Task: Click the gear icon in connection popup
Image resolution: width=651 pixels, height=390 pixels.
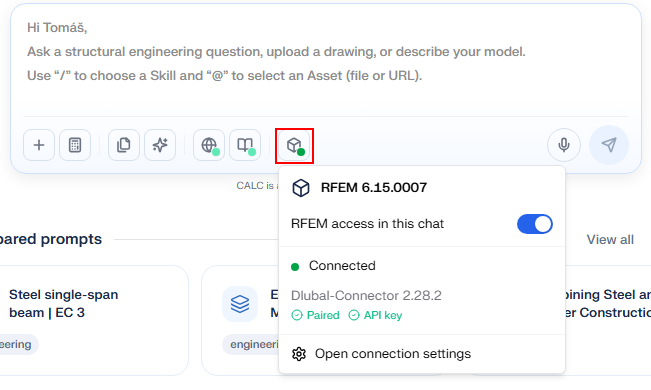Action: coord(299,354)
